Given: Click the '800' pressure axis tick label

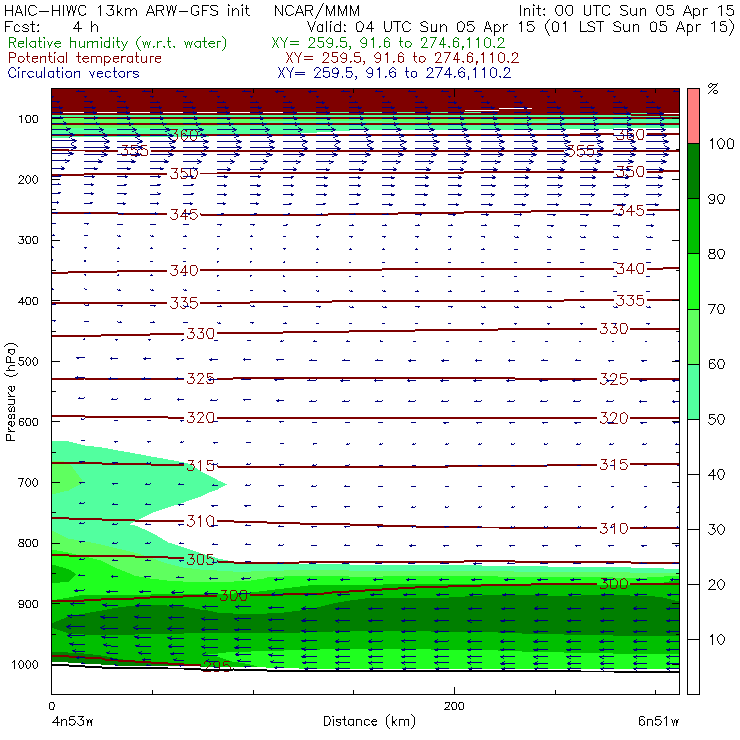Looking at the screenshot, I should click(28, 543).
